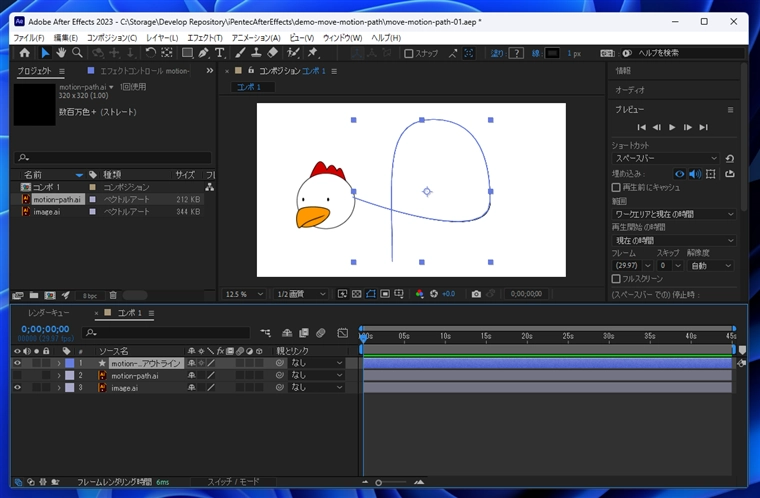Enable フルスクリーン checkbox
This screenshot has height=498, width=760.
[616, 279]
